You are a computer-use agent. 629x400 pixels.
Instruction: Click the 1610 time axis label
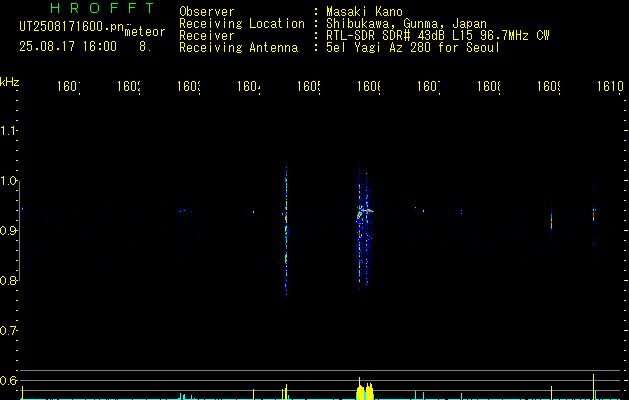[x=610, y=86]
